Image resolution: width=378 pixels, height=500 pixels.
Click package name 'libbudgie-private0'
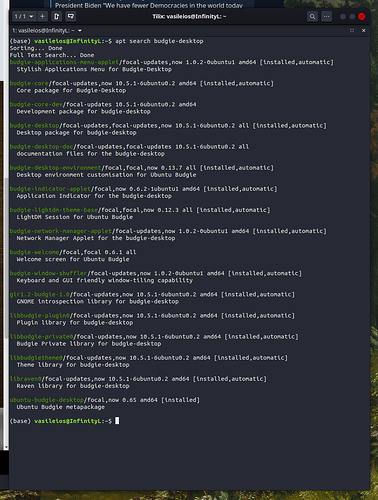pyautogui.click(x=41, y=337)
